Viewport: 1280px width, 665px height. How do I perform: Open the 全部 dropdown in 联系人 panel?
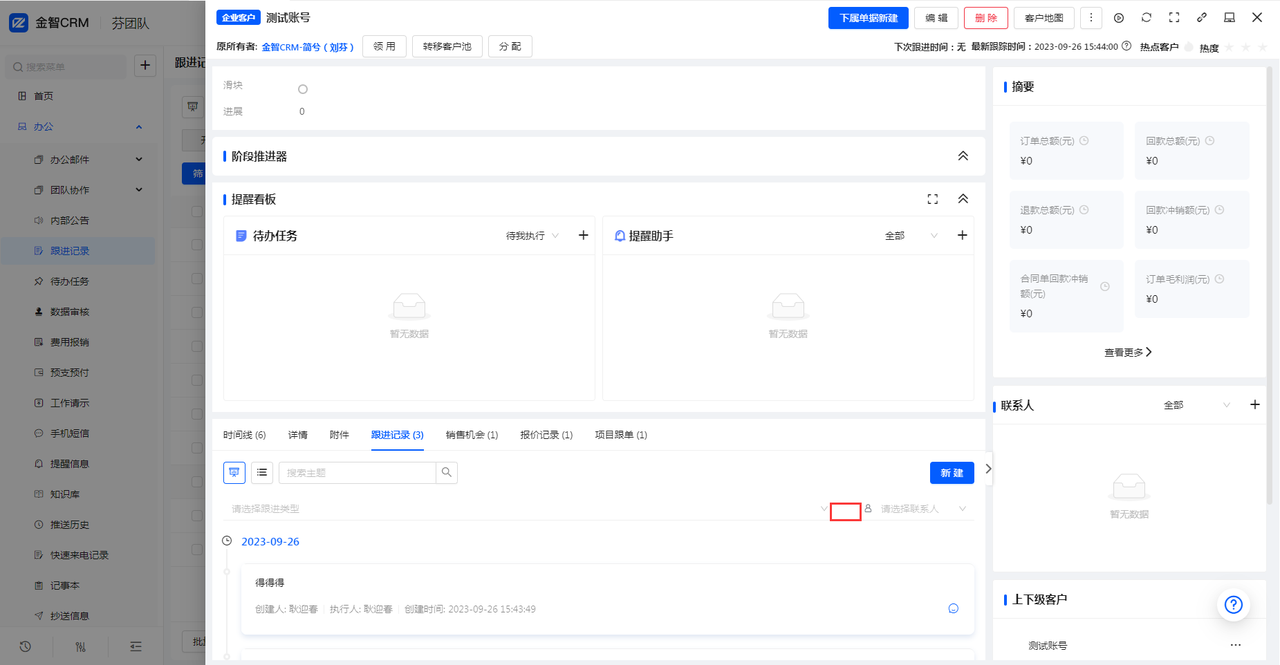(1197, 405)
